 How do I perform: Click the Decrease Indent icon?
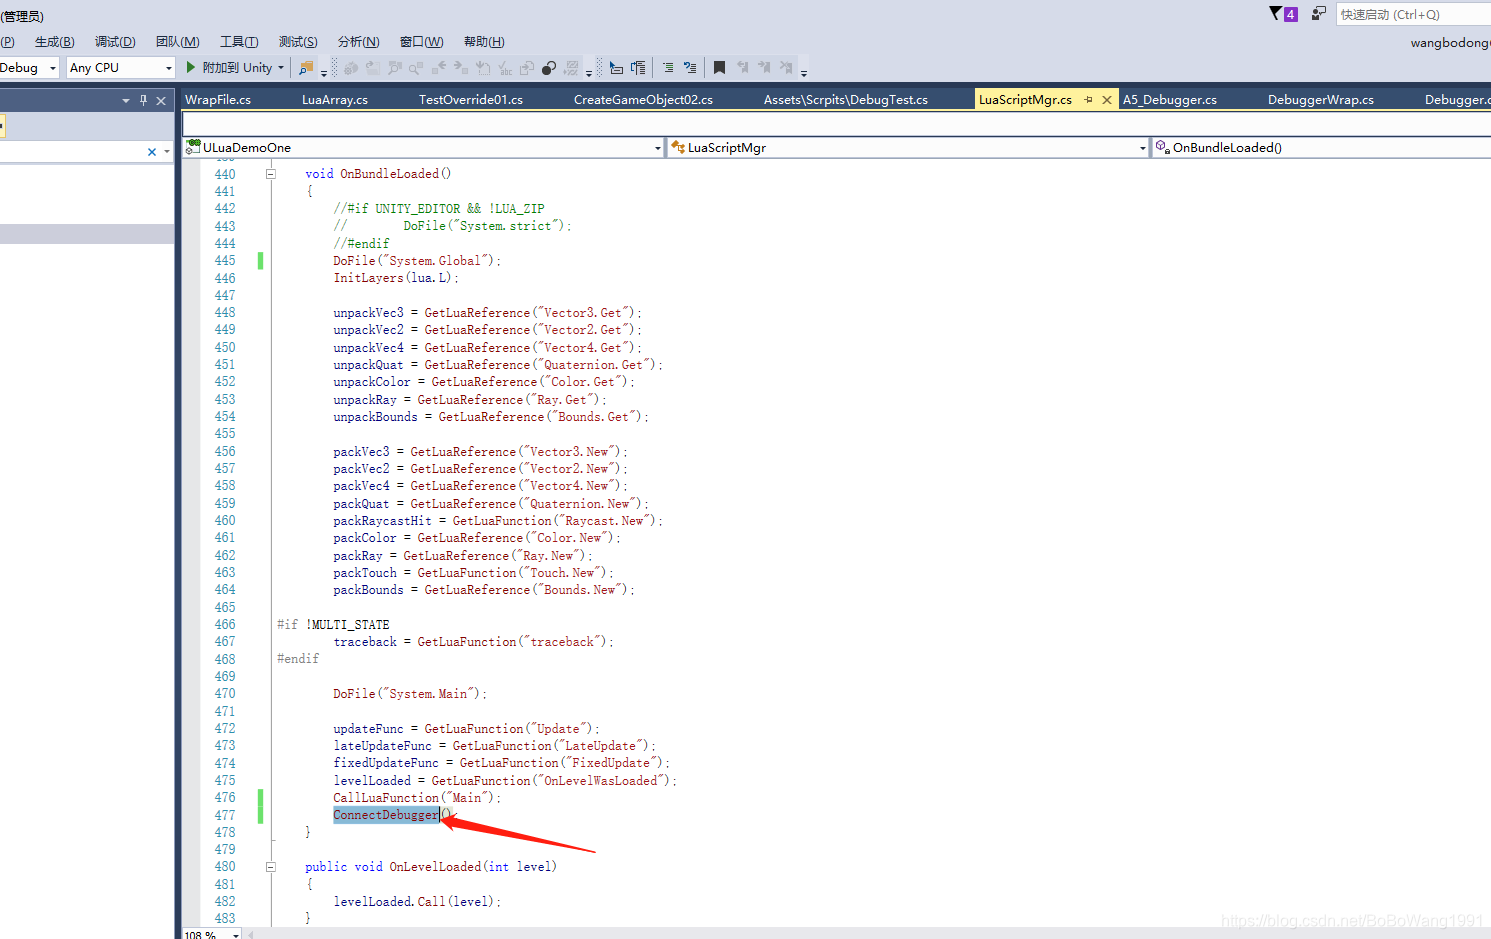point(668,67)
